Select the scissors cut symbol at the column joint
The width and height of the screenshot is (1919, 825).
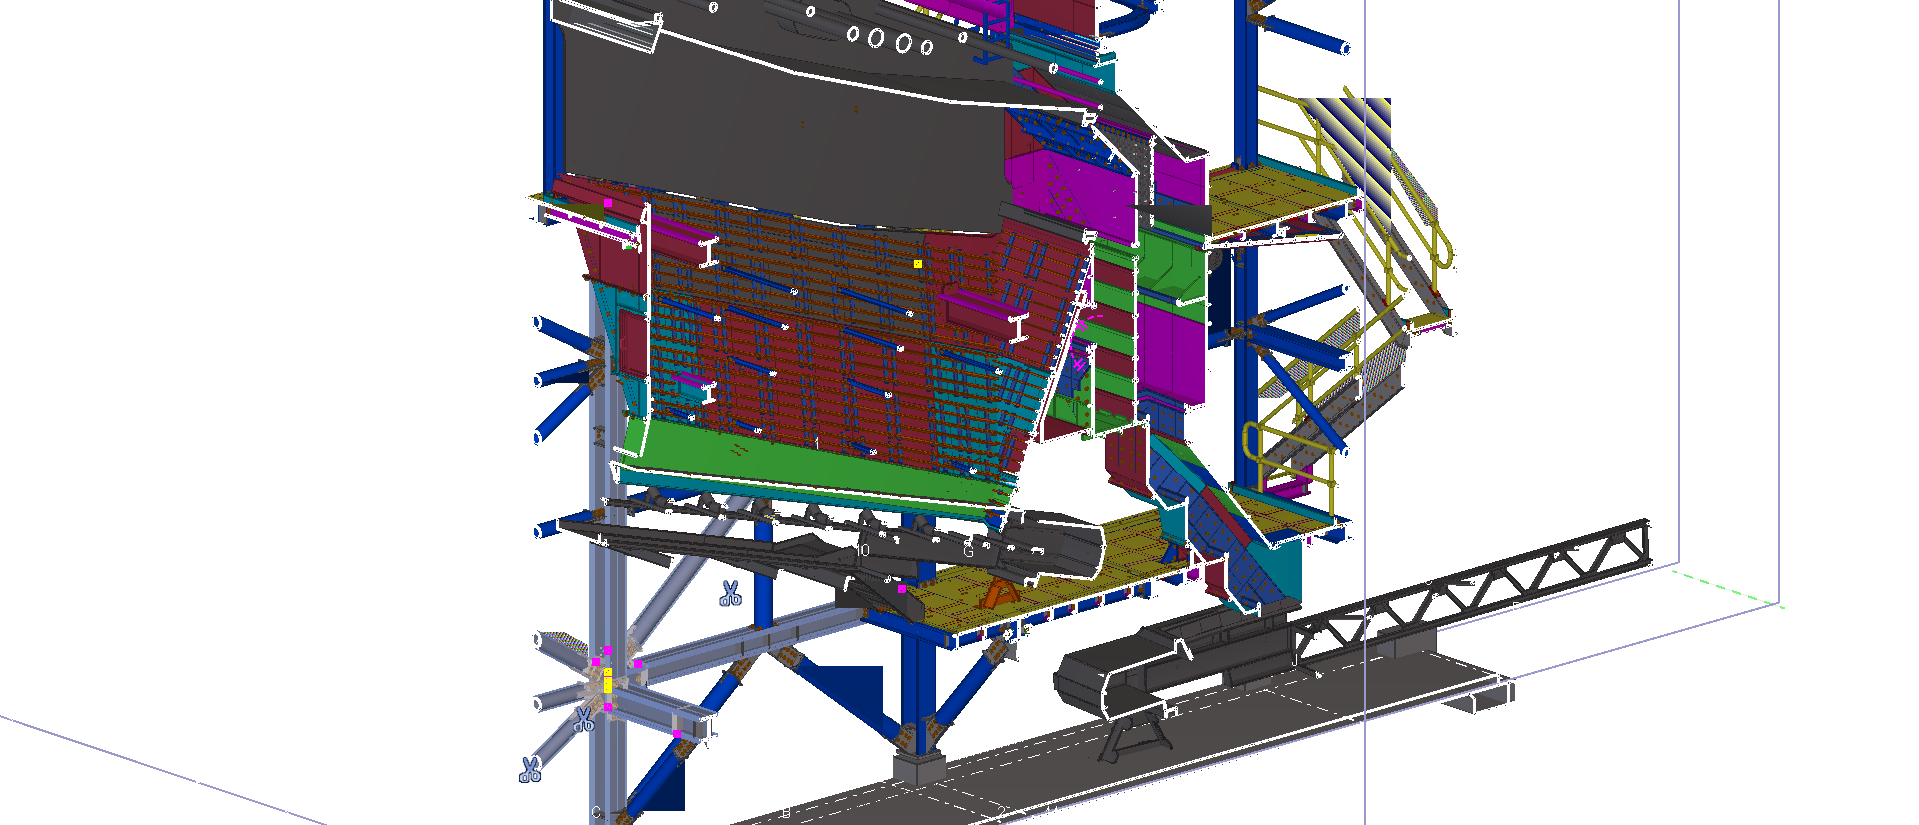pyautogui.click(x=584, y=719)
